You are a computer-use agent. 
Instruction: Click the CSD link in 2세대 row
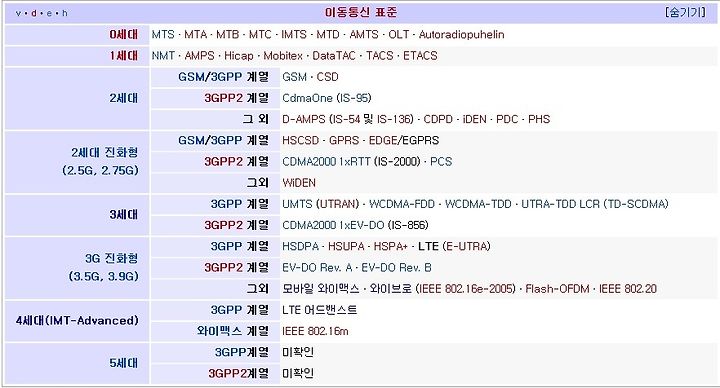pos(327,77)
